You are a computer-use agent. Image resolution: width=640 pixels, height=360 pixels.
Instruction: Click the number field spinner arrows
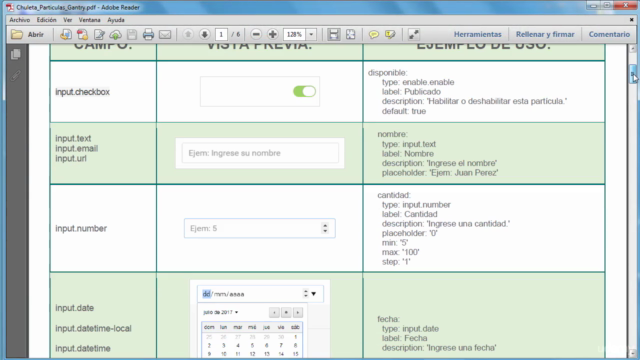point(325,228)
